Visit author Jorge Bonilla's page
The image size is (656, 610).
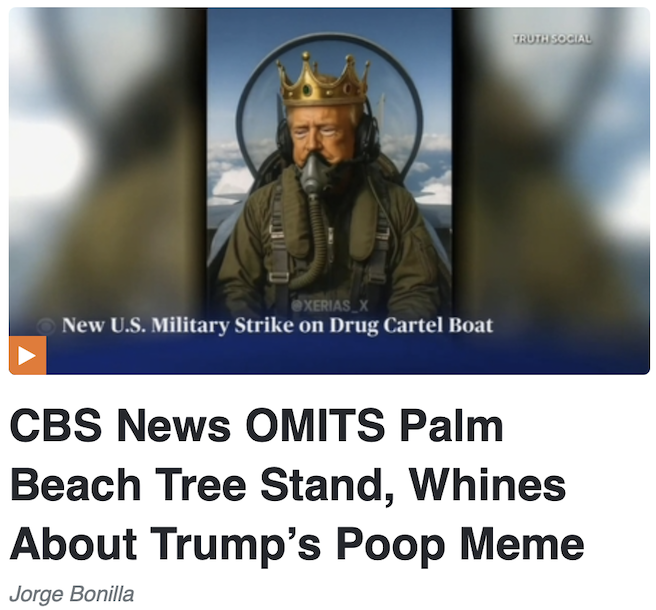pos(72,594)
